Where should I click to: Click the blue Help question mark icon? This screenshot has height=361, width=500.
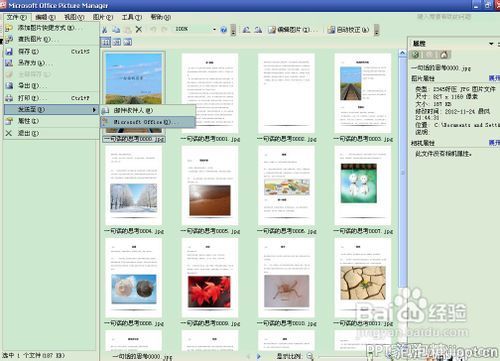pos(224,30)
